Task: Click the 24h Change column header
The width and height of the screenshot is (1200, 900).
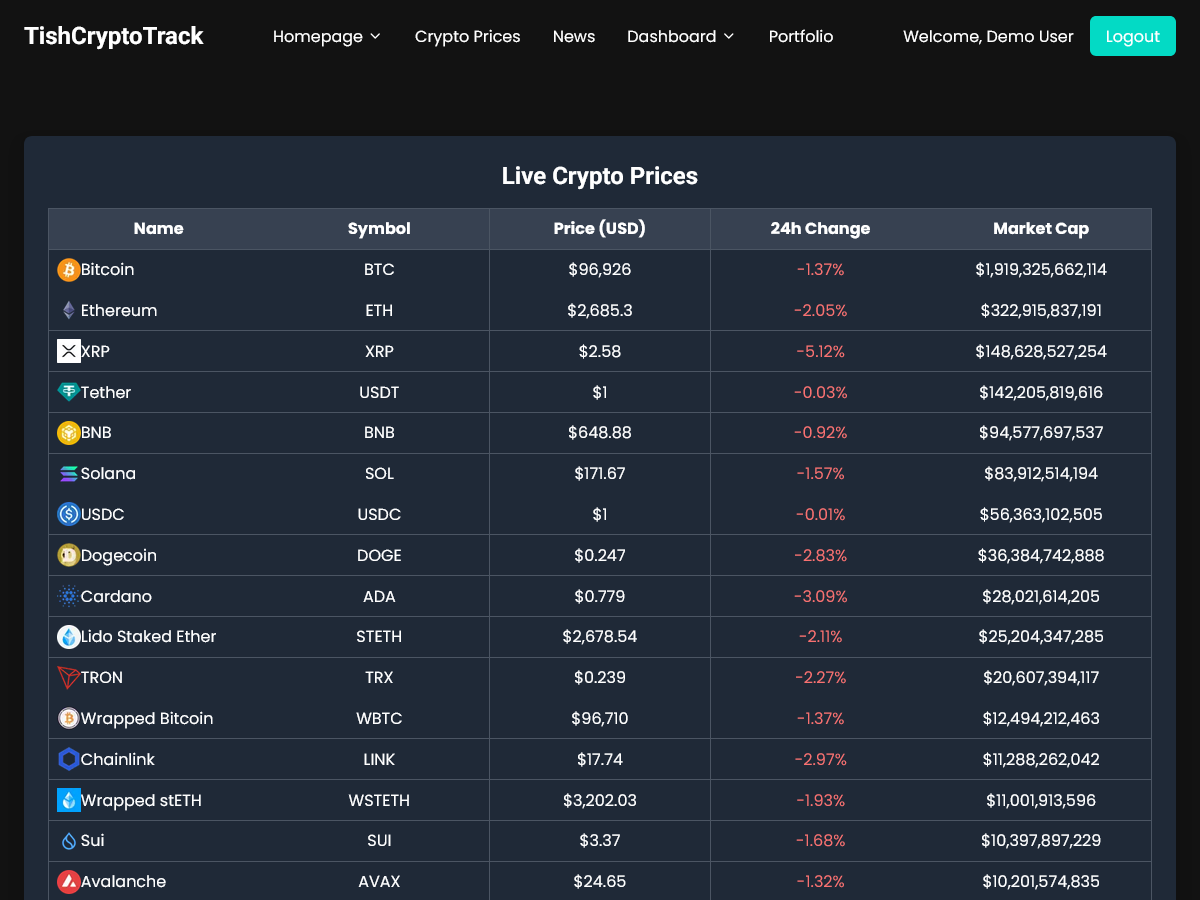Action: coord(820,229)
